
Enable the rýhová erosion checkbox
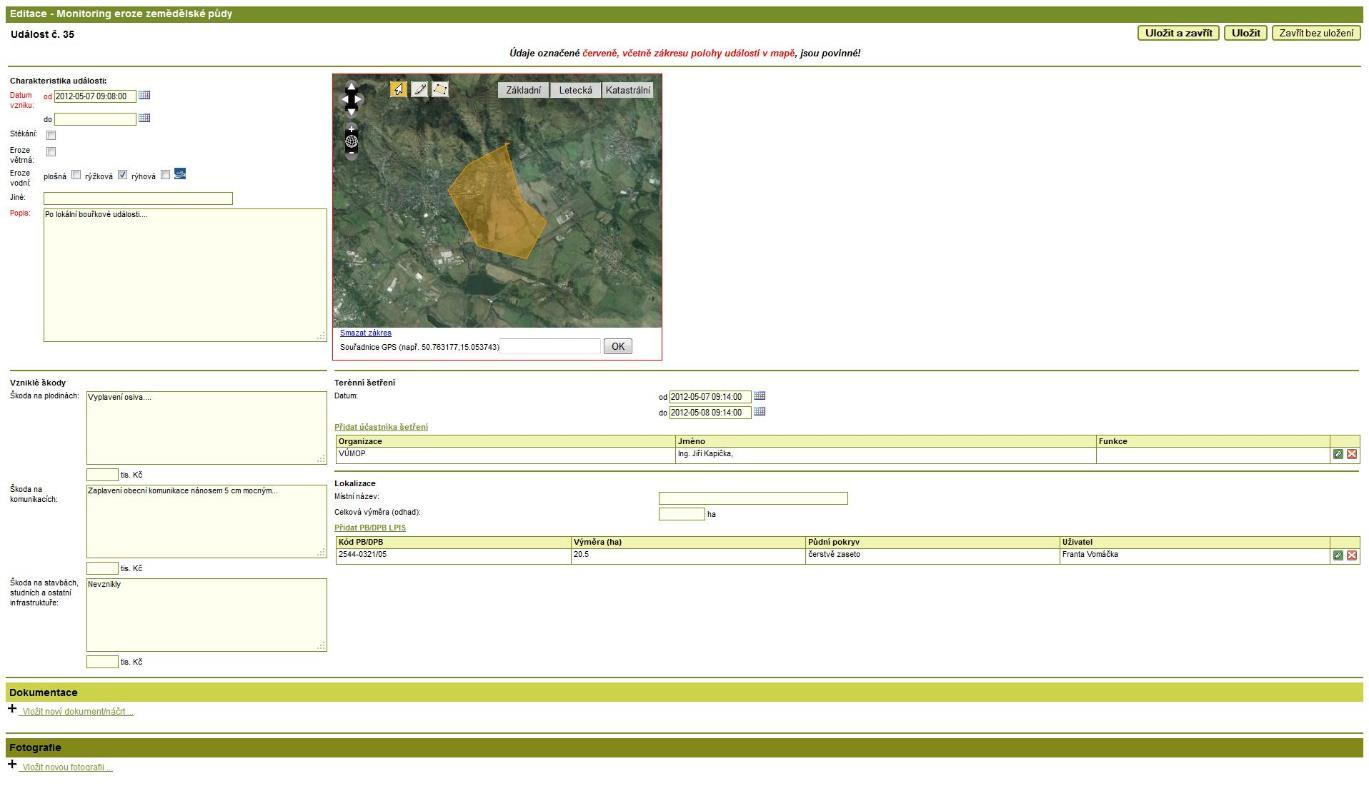pyautogui.click(x=166, y=175)
